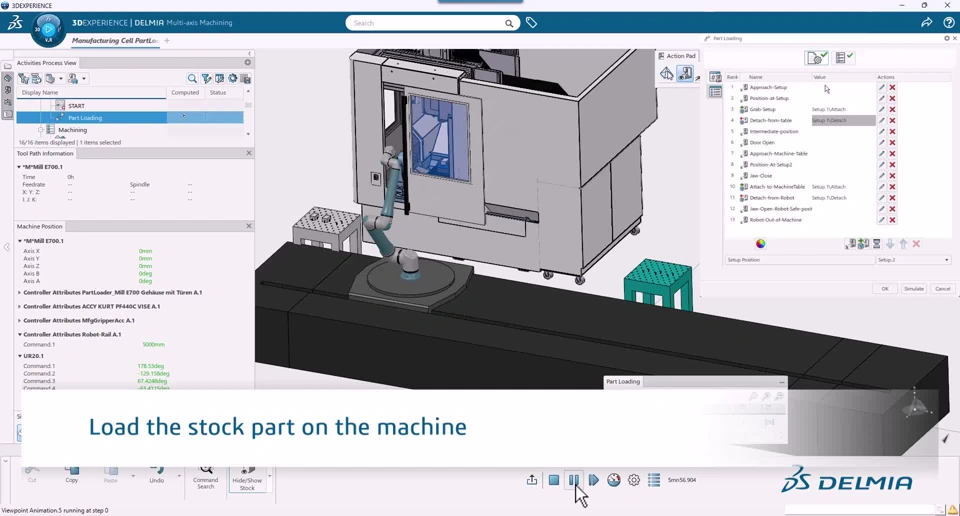This screenshot has height=516, width=960.
Task: Expand the Machining tree node
Action: coord(40,130)
